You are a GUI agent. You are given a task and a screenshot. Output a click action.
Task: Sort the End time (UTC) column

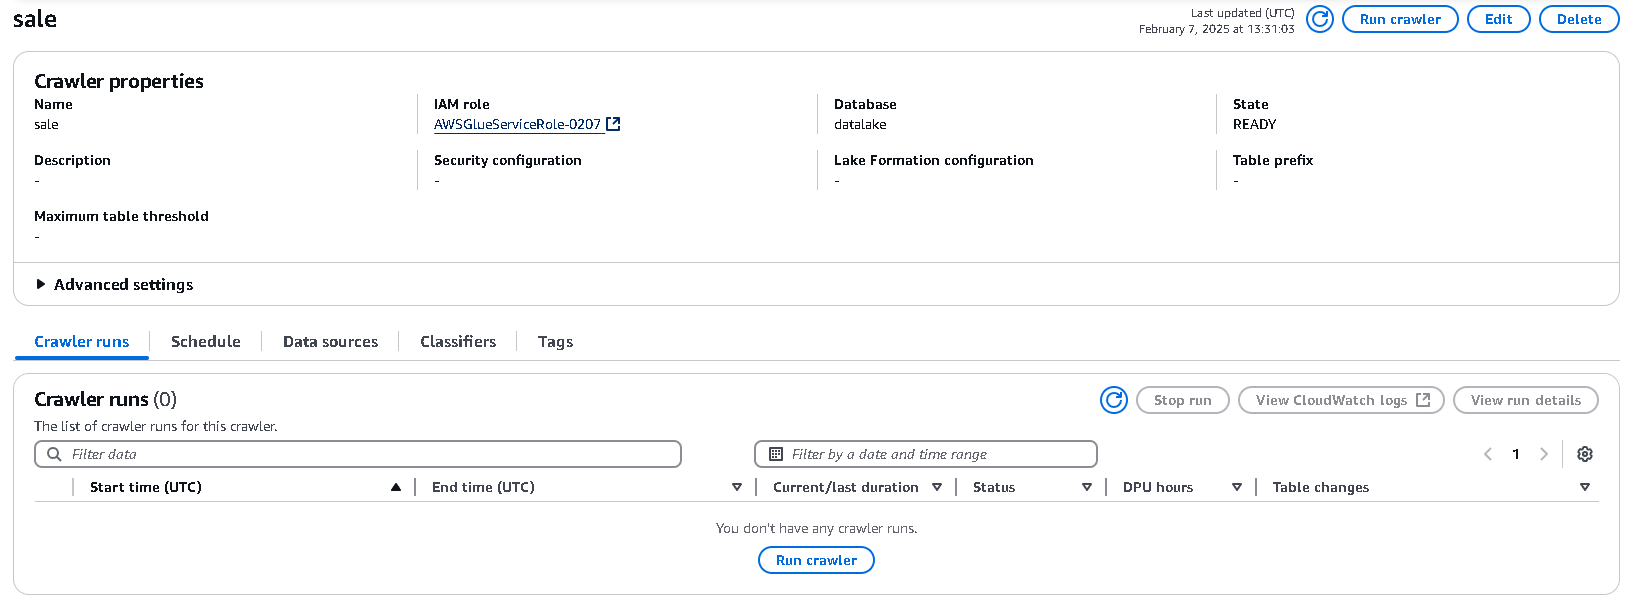(737, 487)
